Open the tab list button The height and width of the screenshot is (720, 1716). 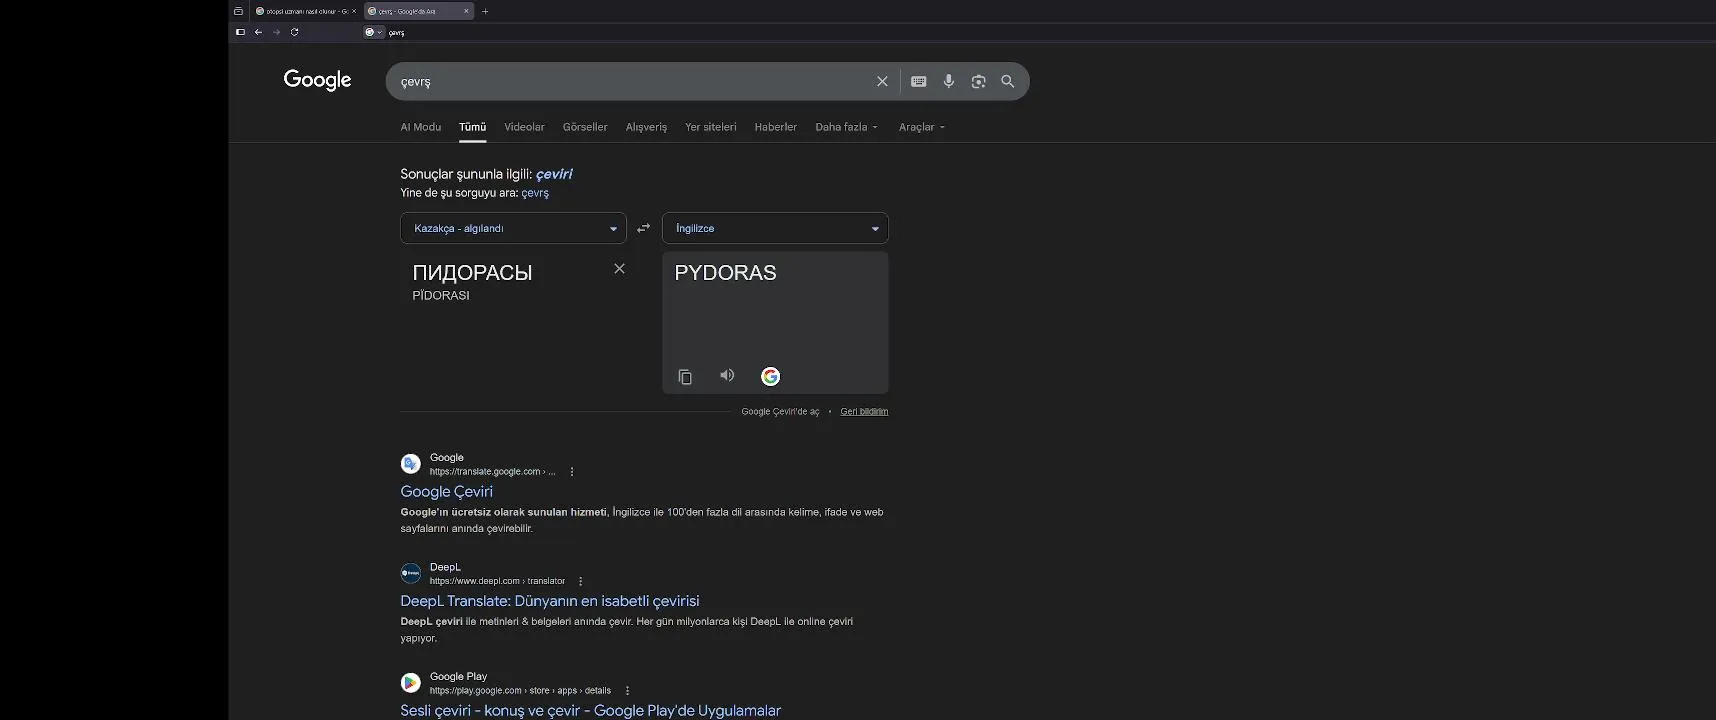pyautogui.click(x=238, y=11)
